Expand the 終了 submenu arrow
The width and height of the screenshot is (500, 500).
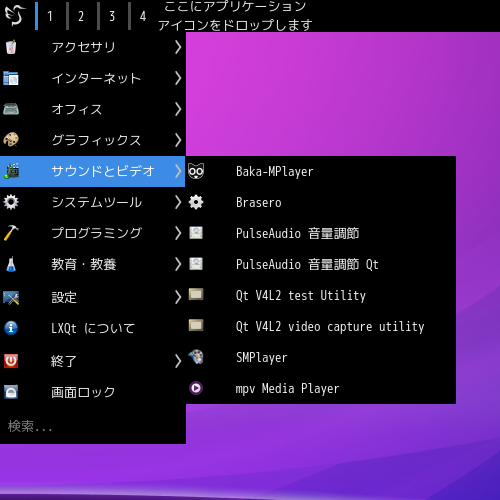[178, 361]
